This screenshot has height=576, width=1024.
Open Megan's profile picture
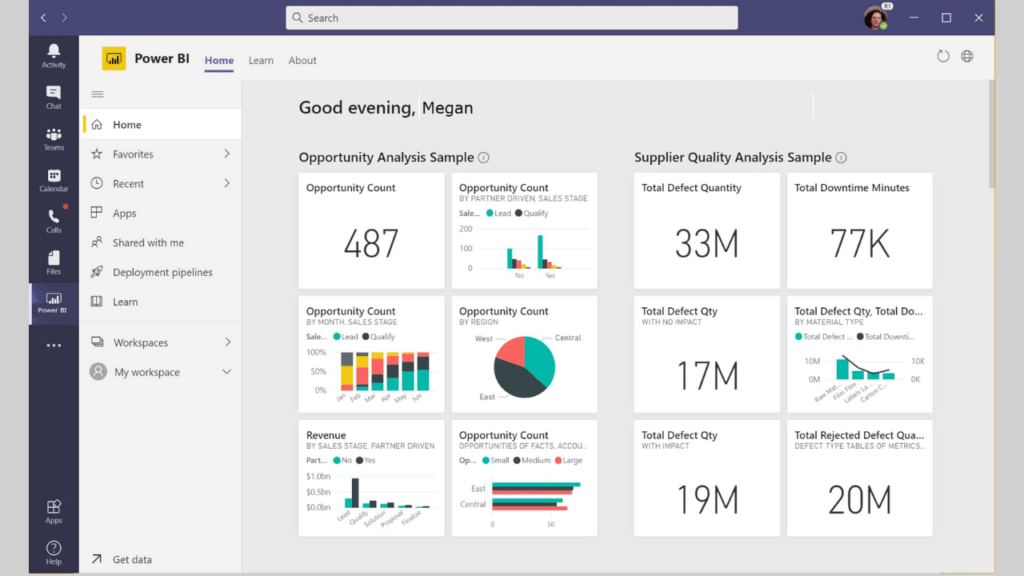(876, 18)
